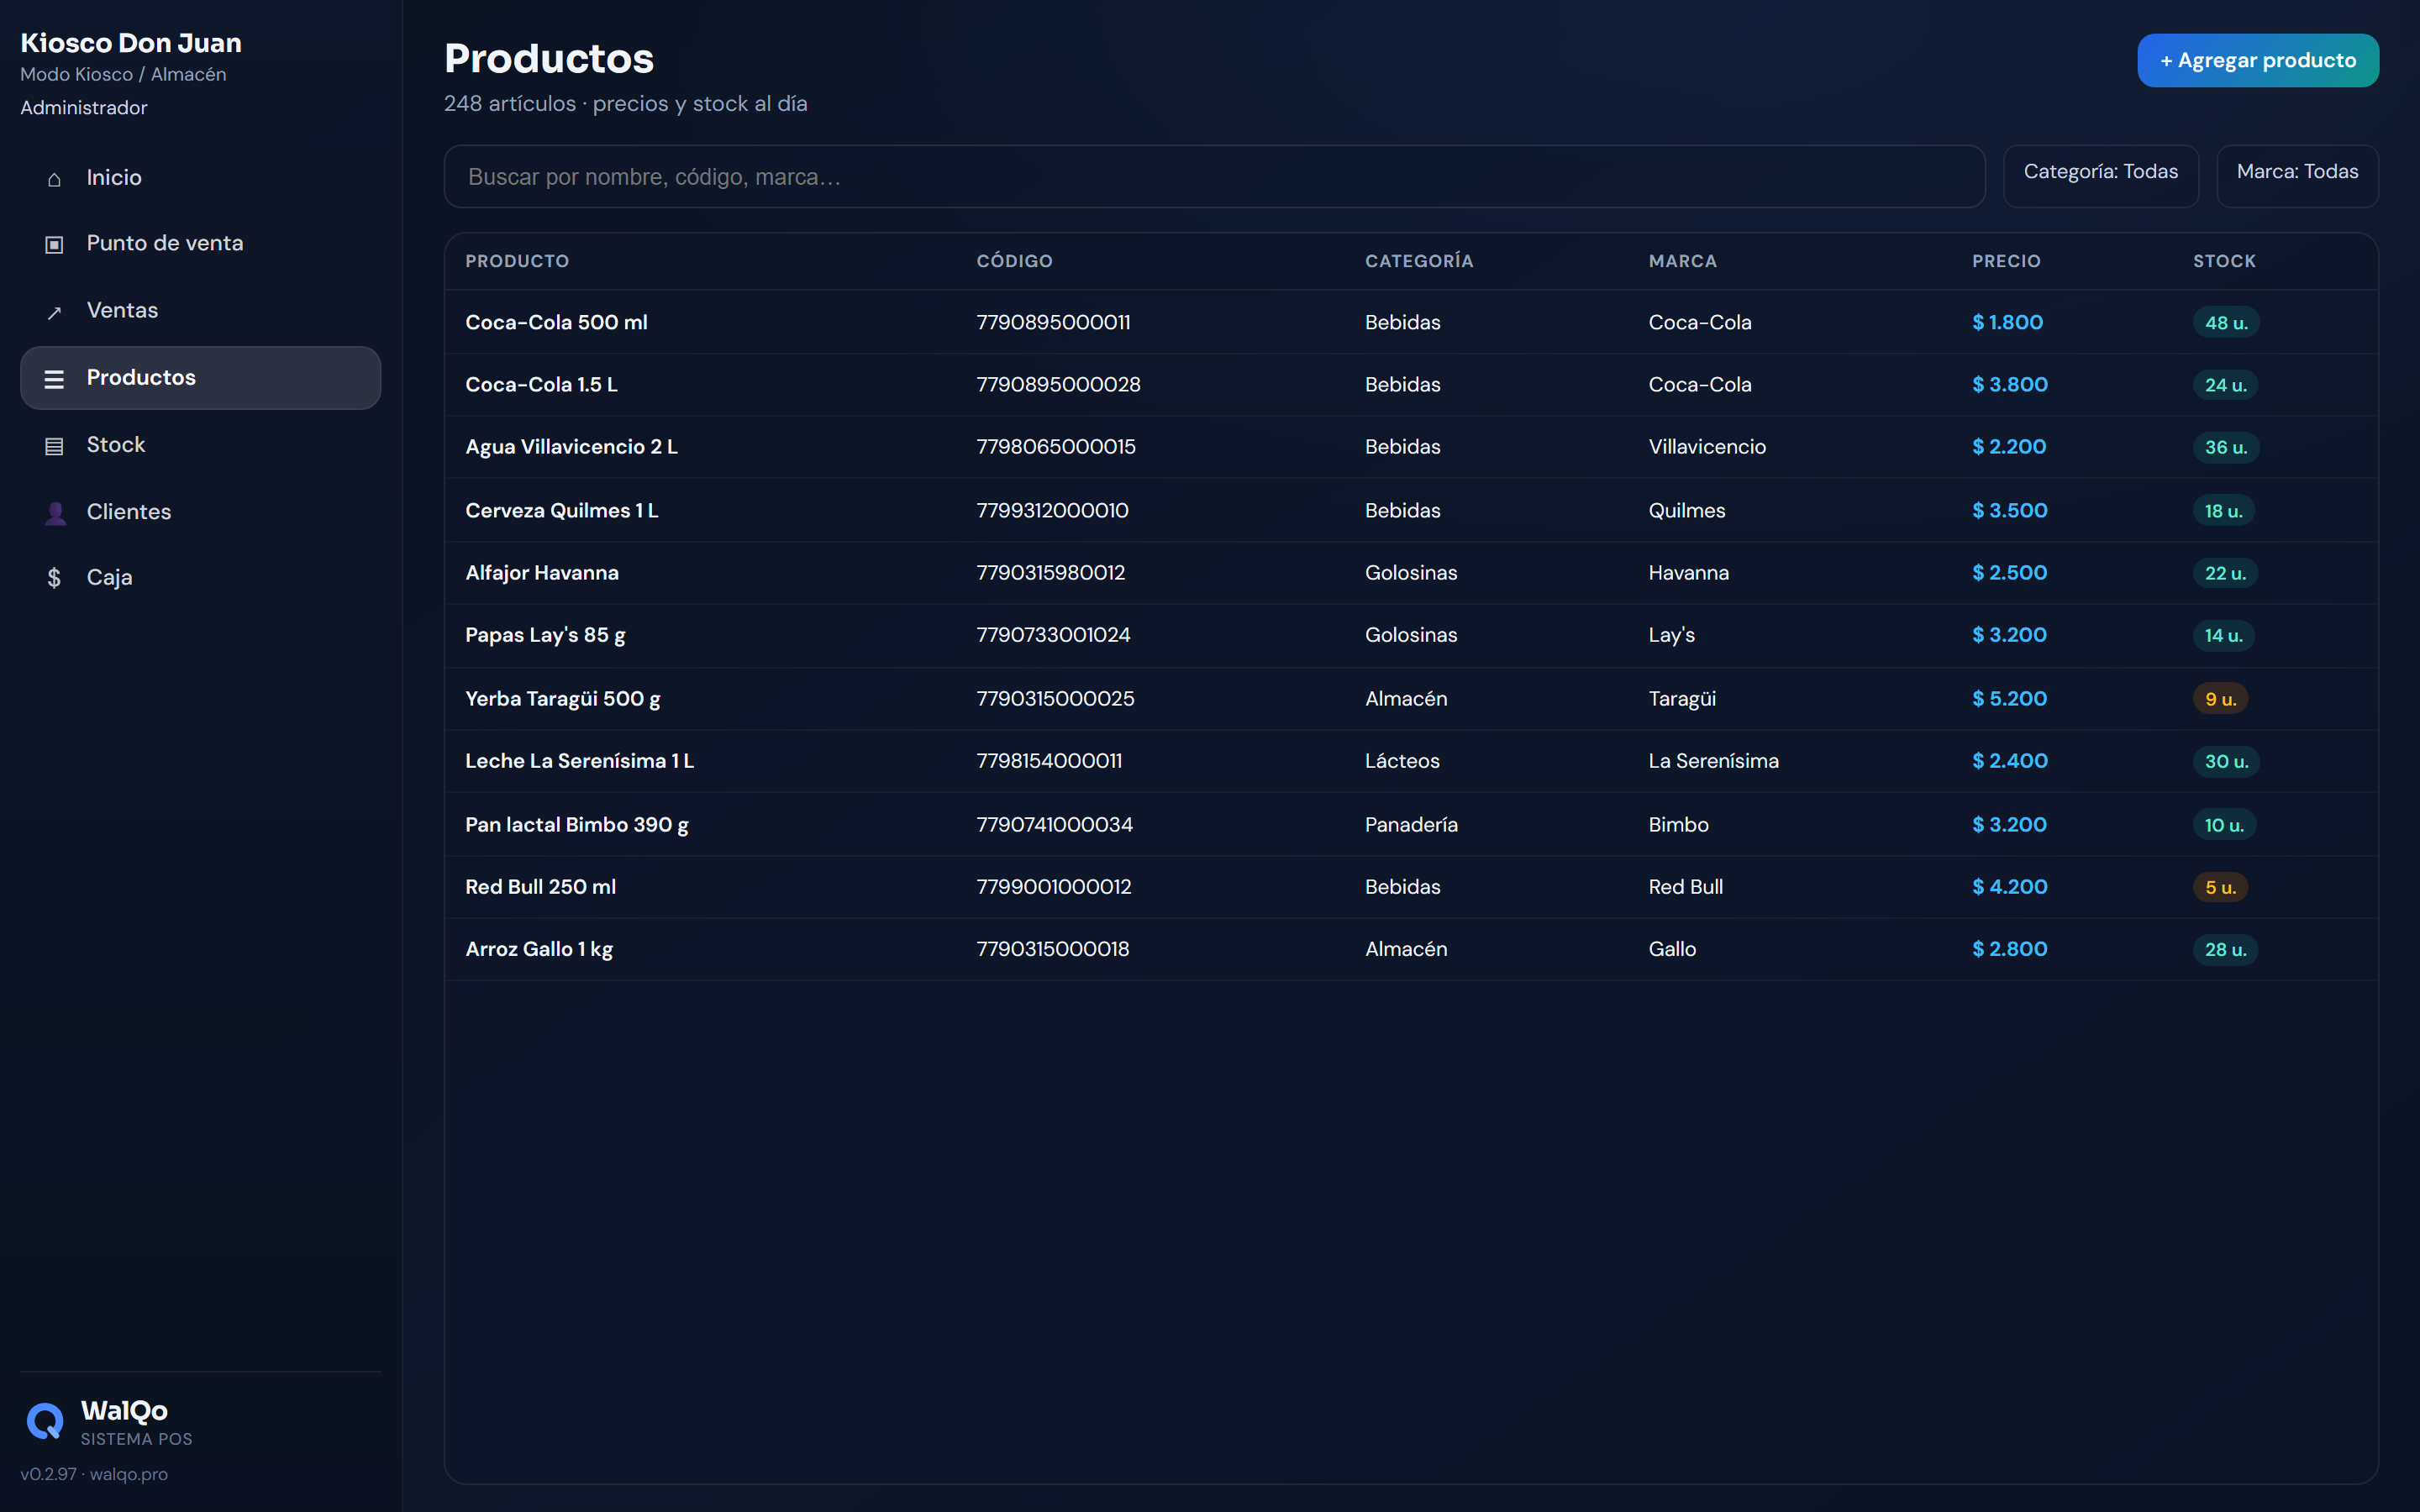Select the Stock menu label
Image resolution: width=2420 pixels, height=1512 pixels.
tap(116, 444)
